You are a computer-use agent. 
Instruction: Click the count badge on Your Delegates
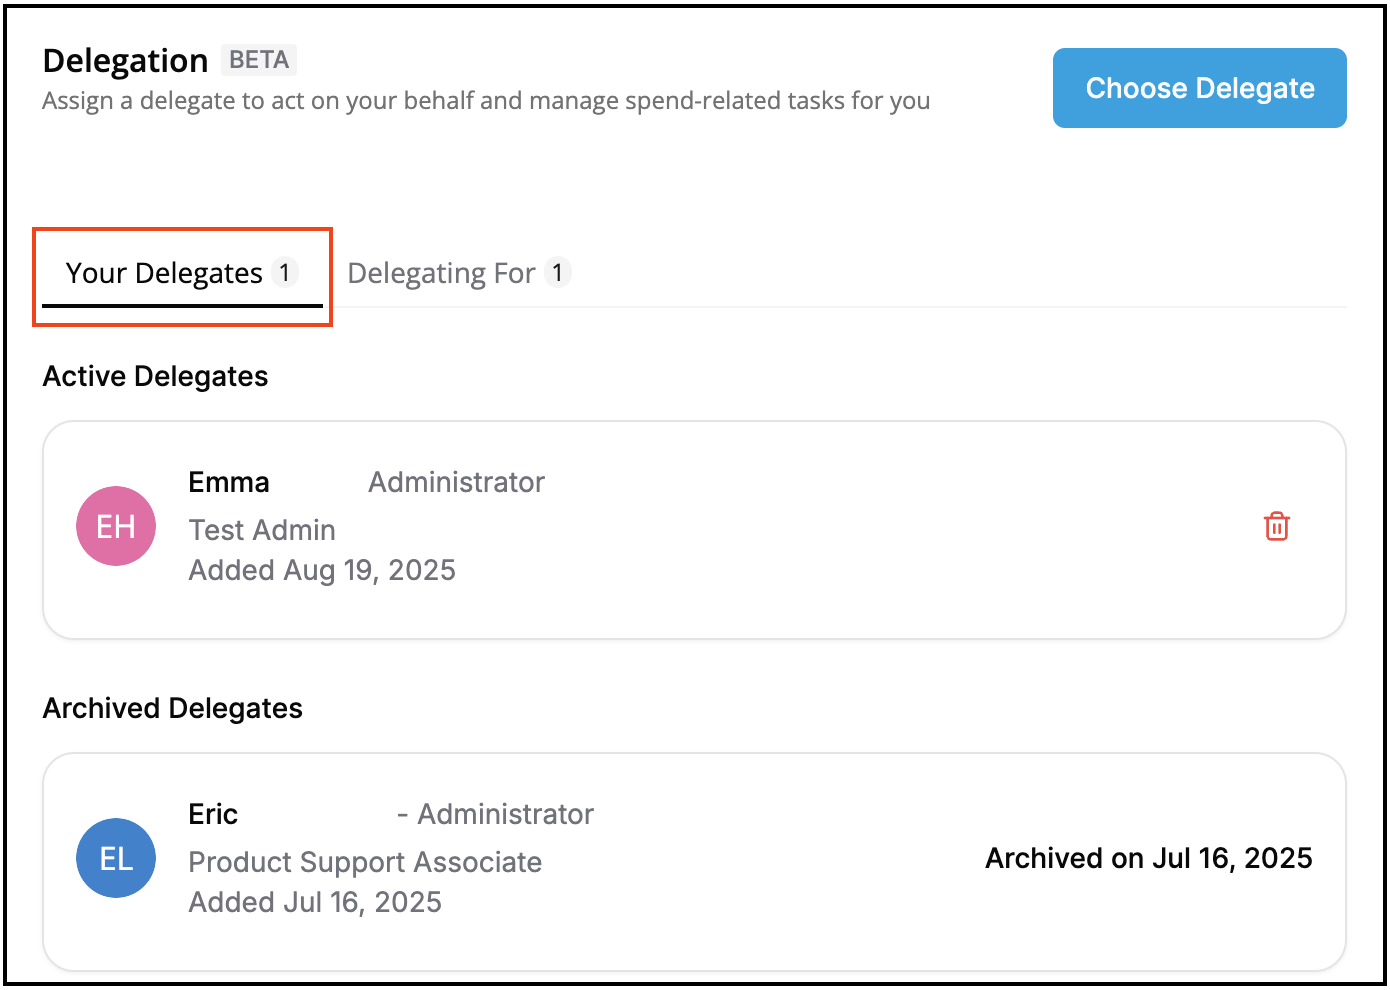pyautogui.click(x=284, y=271)
